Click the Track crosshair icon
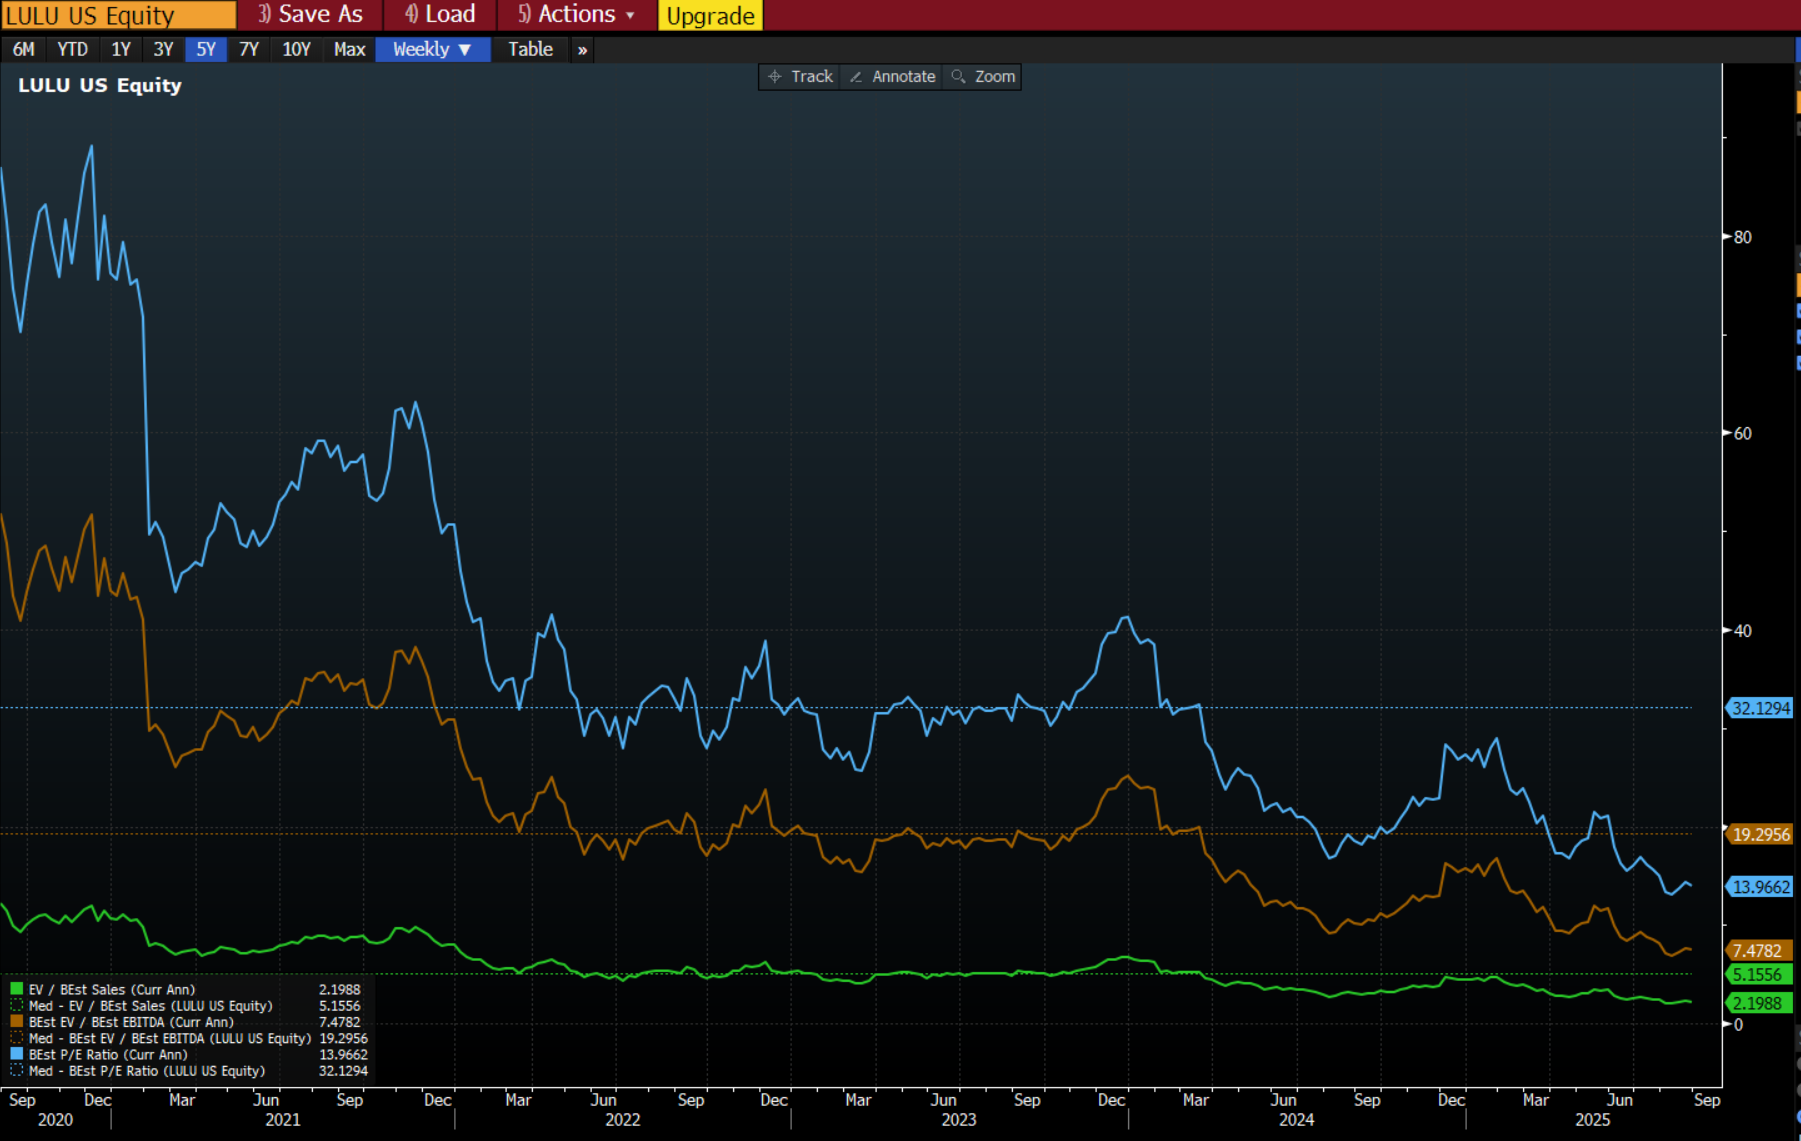Screen dimensions: 1801x1141 [775, 77]
